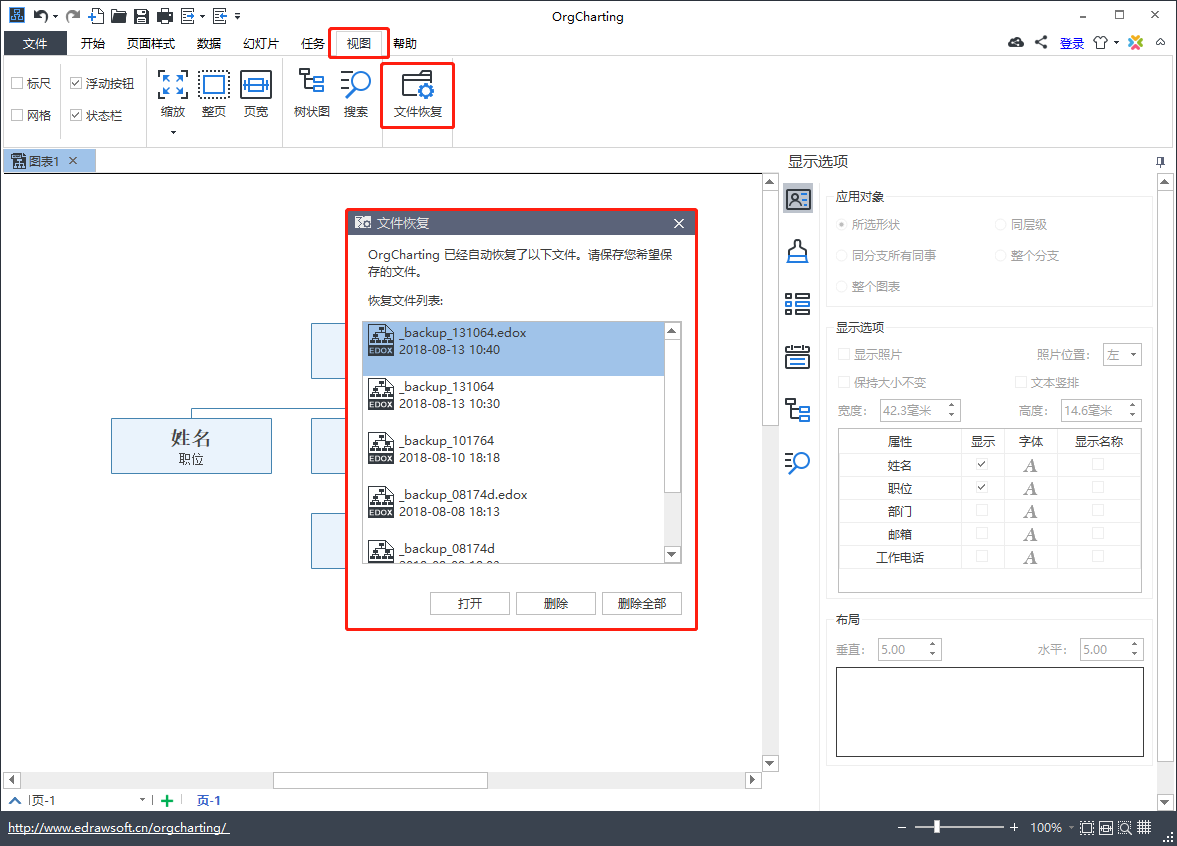This screenshot has height=846, width=1177.
Task: Enable the 网格 grid checkbox
Action: point(17,115)
